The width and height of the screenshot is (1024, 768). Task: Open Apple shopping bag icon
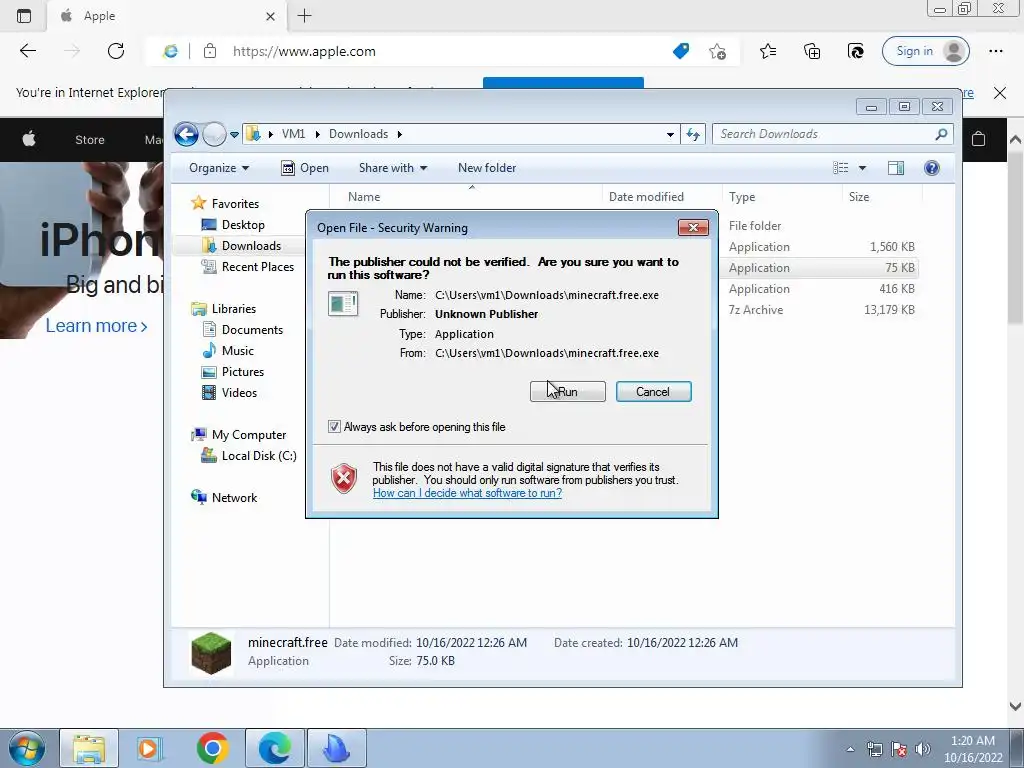click(978, 139)
